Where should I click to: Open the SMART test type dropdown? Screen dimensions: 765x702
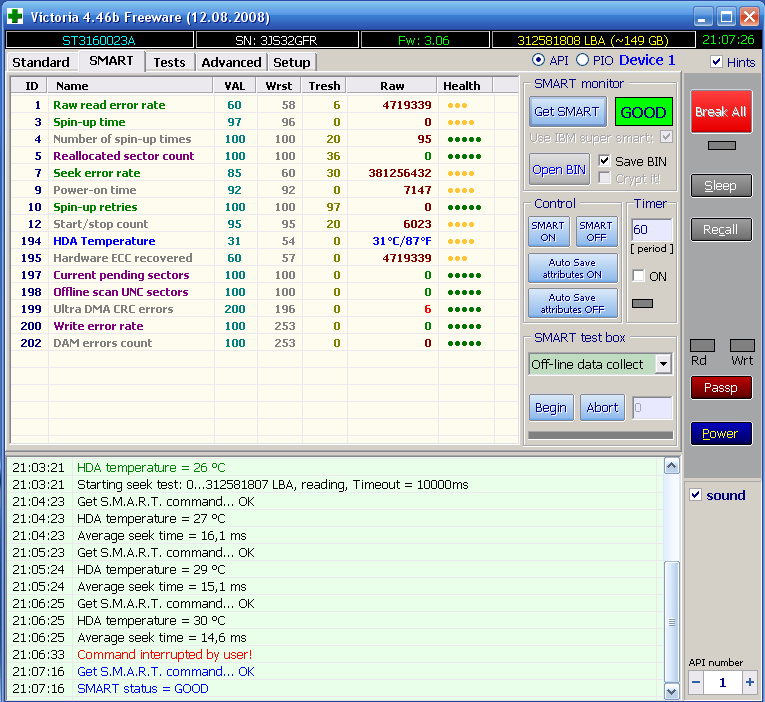pyautogui.click(x=663, y=364)
